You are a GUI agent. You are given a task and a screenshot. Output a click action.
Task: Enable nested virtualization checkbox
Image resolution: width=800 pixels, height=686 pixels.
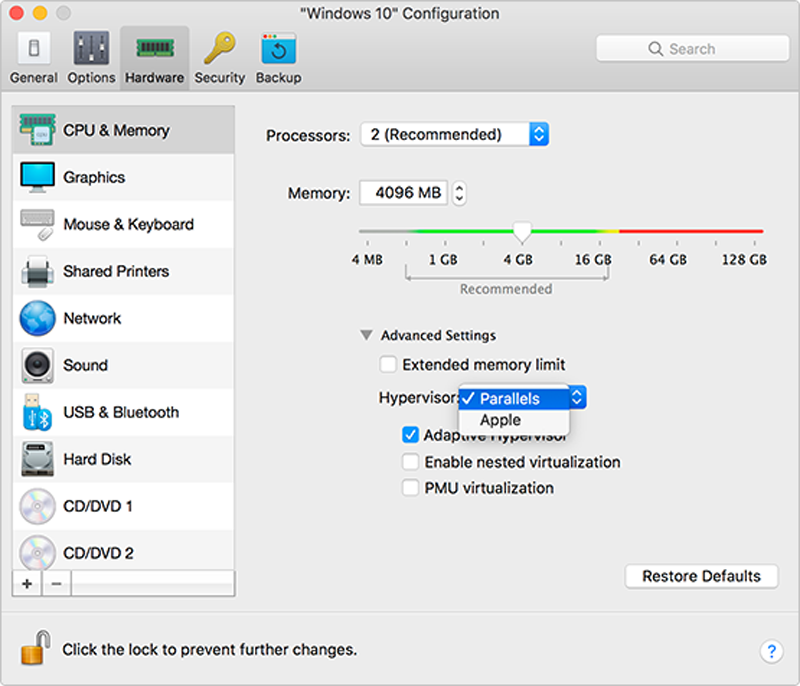pyautogui.click(x=411, y=462)
